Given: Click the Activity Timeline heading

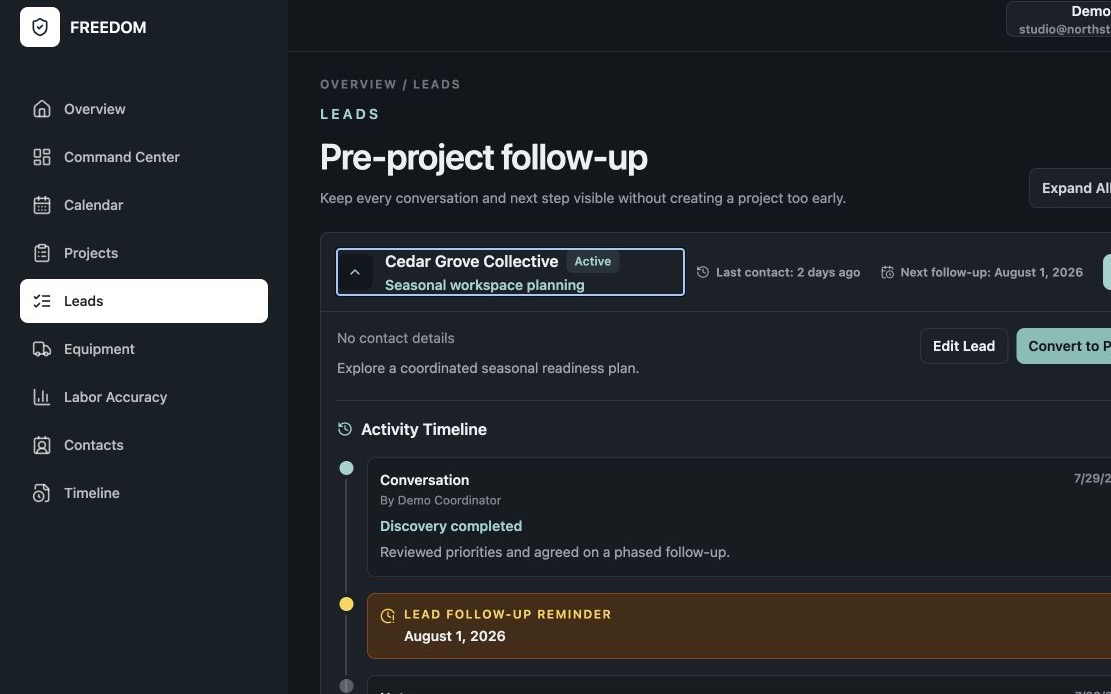Looking at the screenshot, I should click(424, 430).
